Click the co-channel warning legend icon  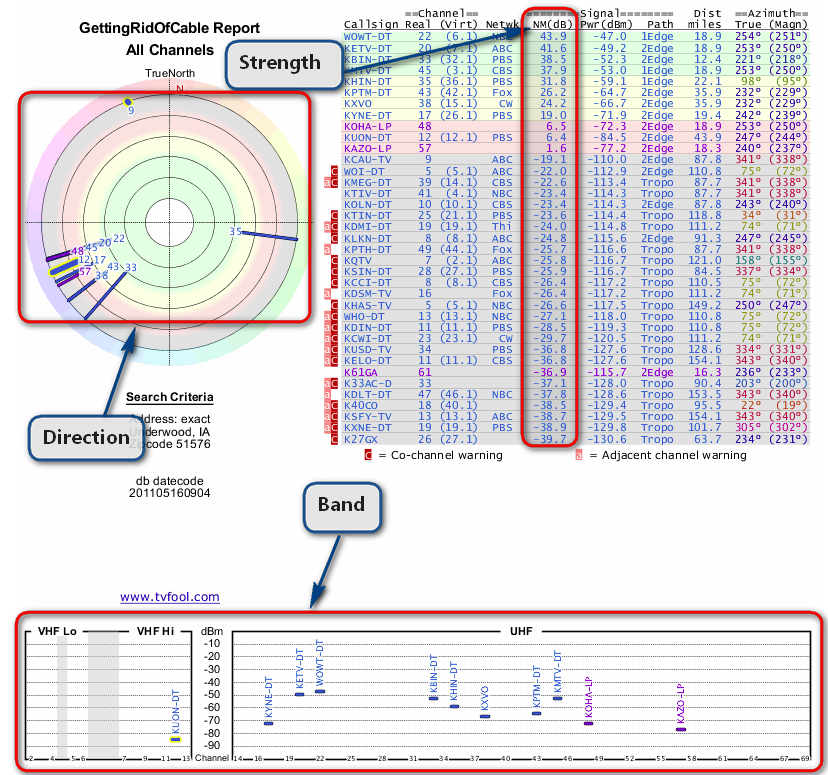[x=367, y=455]
